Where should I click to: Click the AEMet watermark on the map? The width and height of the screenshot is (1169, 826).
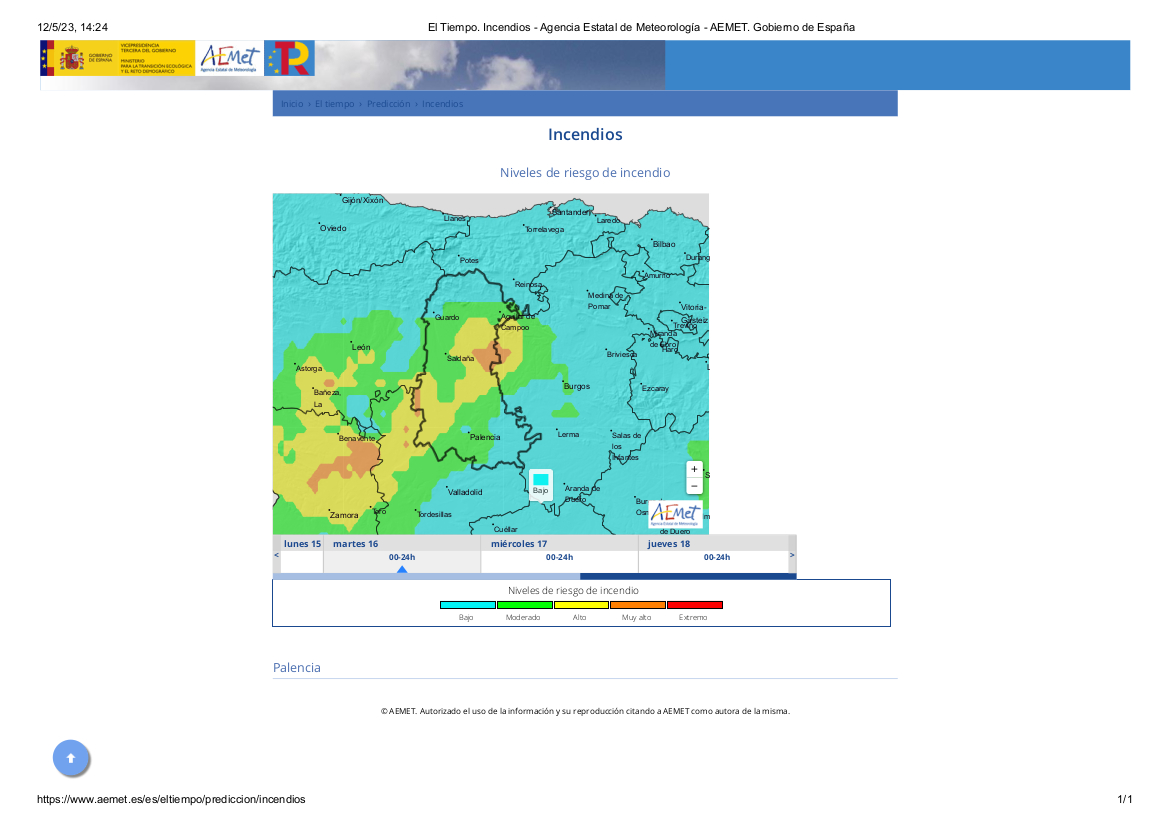[675, 514]
